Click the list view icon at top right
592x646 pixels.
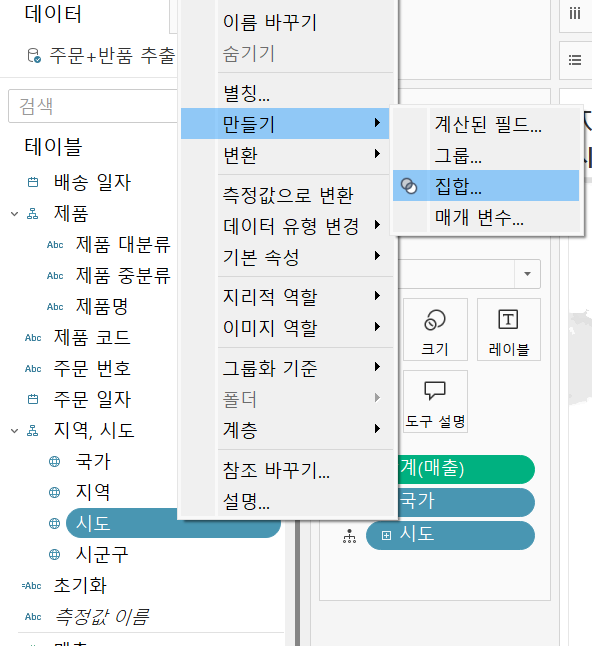(575, 60)
